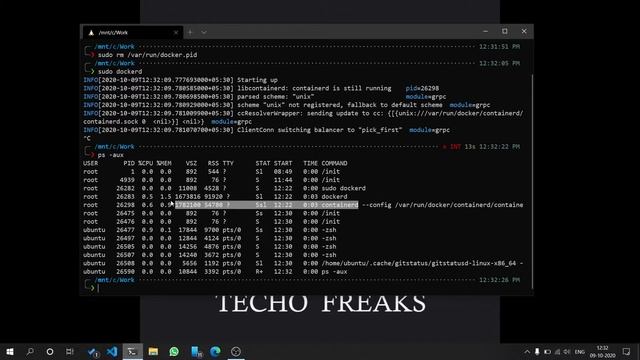Image resolution: width=640 pixels, height=360 pixels.
Task: Click the 'sudo dockerd' command text
Action: [x=120, y=71]
